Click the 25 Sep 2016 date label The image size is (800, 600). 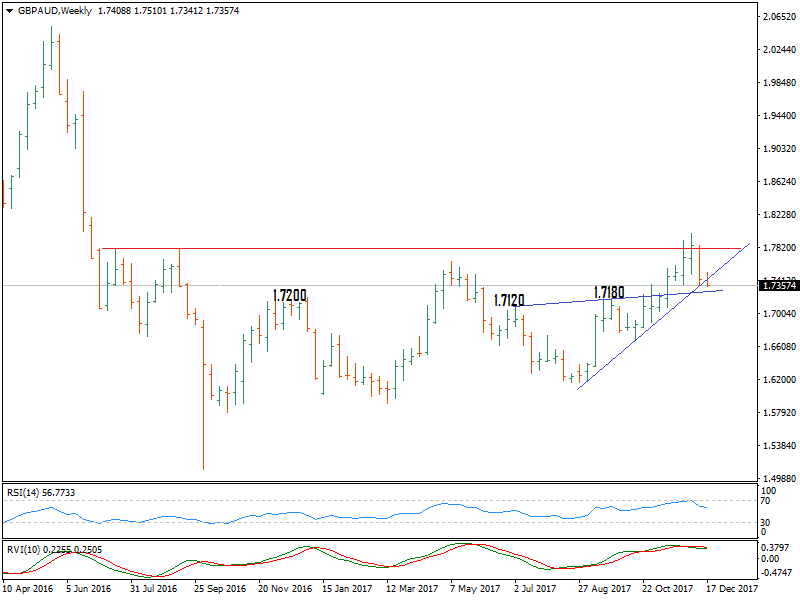point(221,589)
